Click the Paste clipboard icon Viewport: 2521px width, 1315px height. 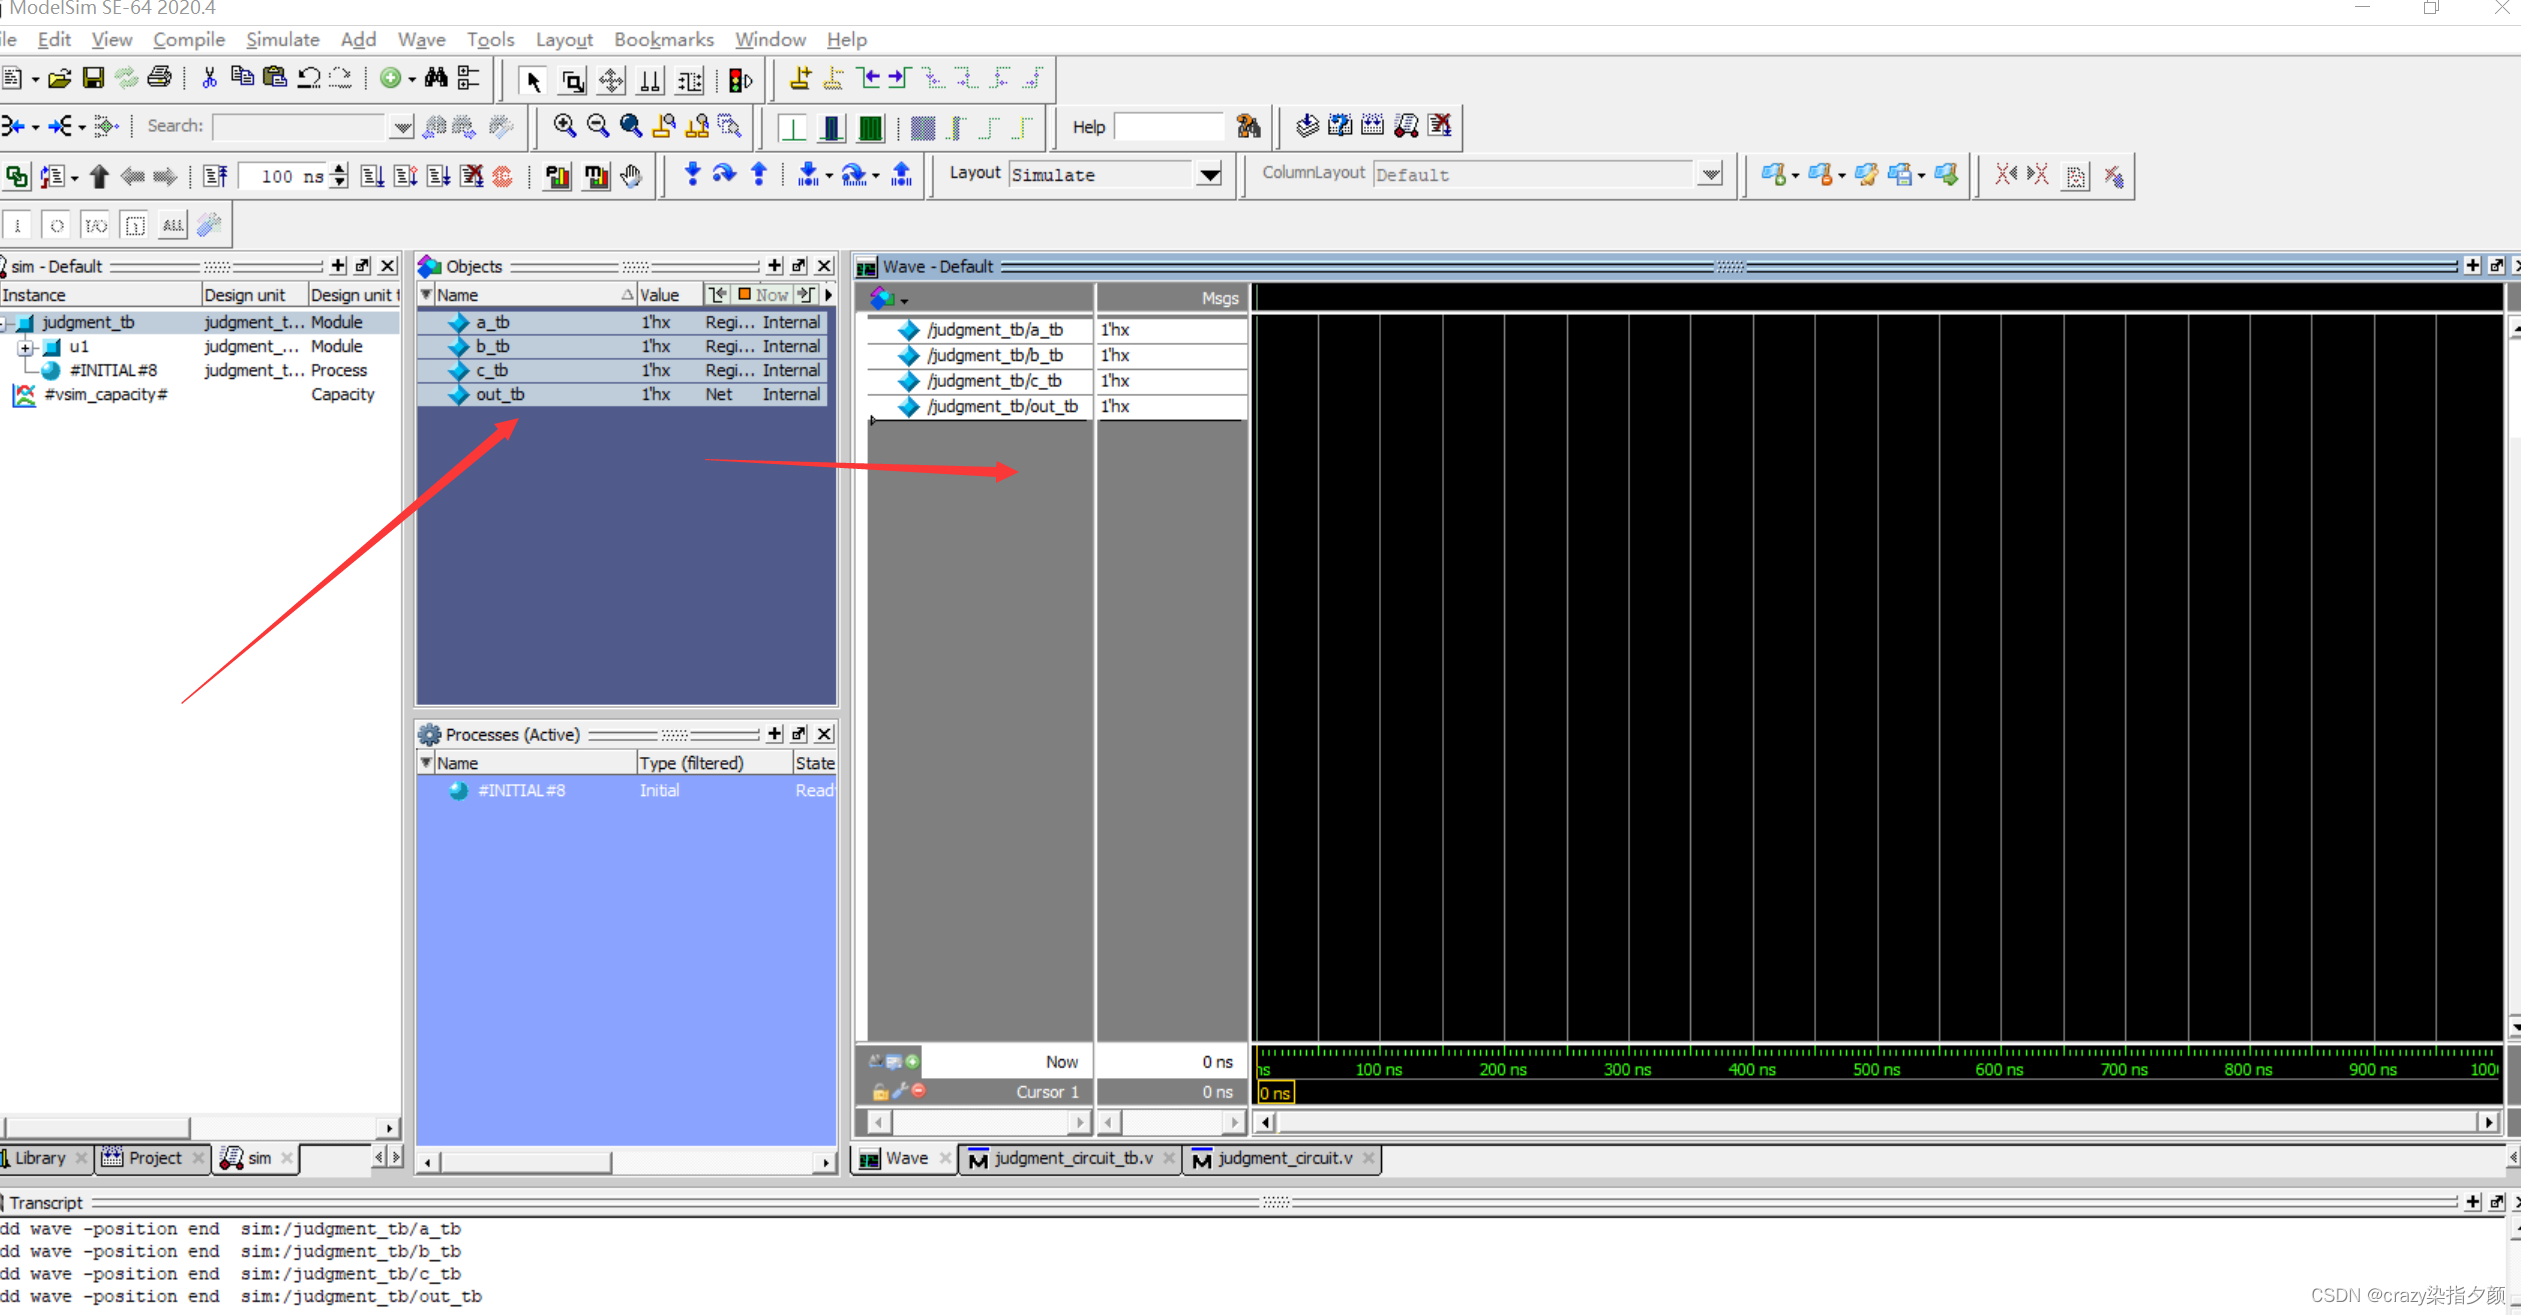pos(274,78)
